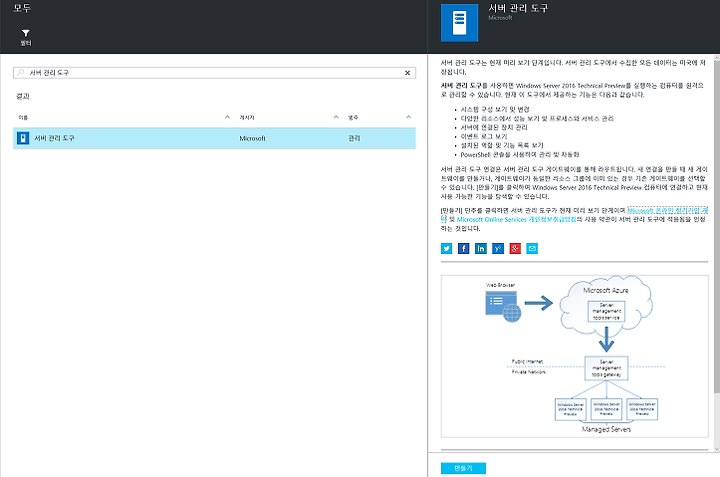Click the search magnifier icon
This screenshot has width=720, height=477.
pyautogui.click(x=20, y=73)
